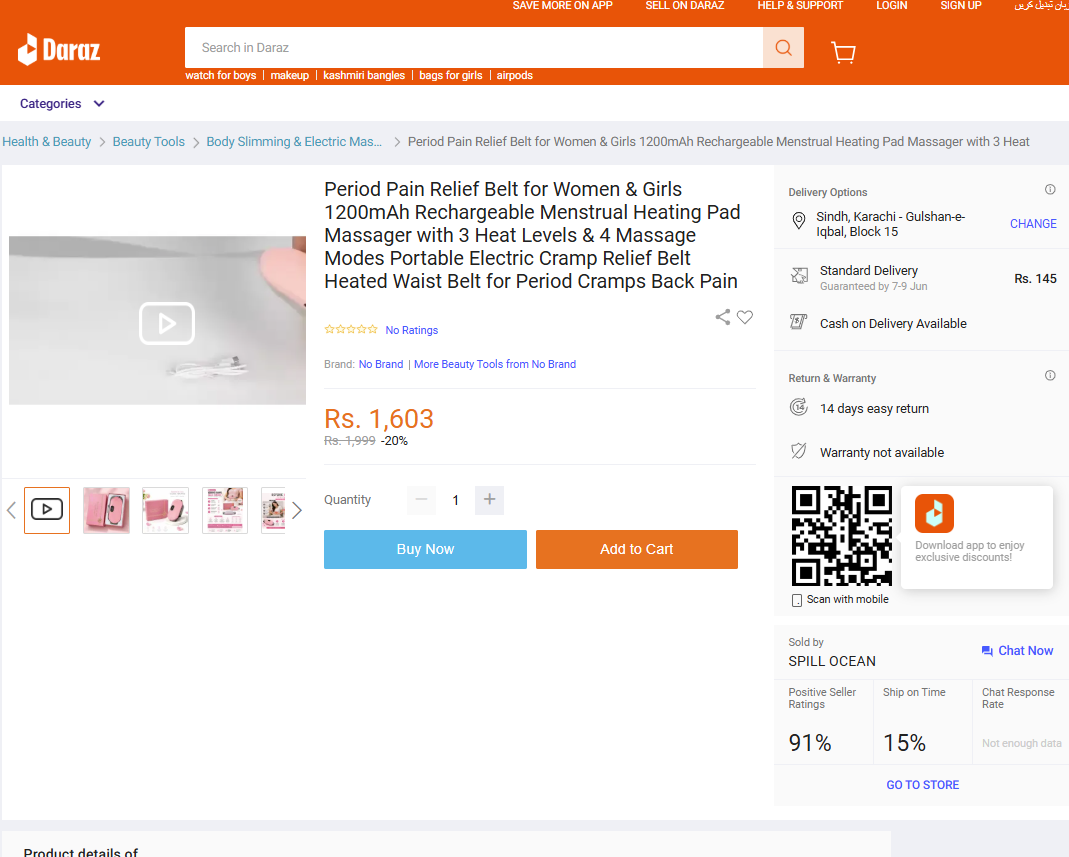Click 'bags for girls' search suggestion
The width and height of the screenshot is (1069, 857).
(x=451, y=76)
